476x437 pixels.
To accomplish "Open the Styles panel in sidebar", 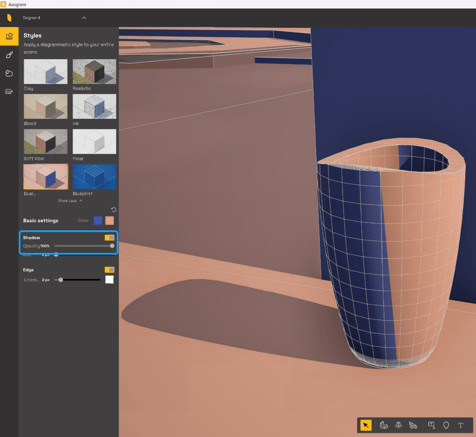I will (x=9, y=36).
